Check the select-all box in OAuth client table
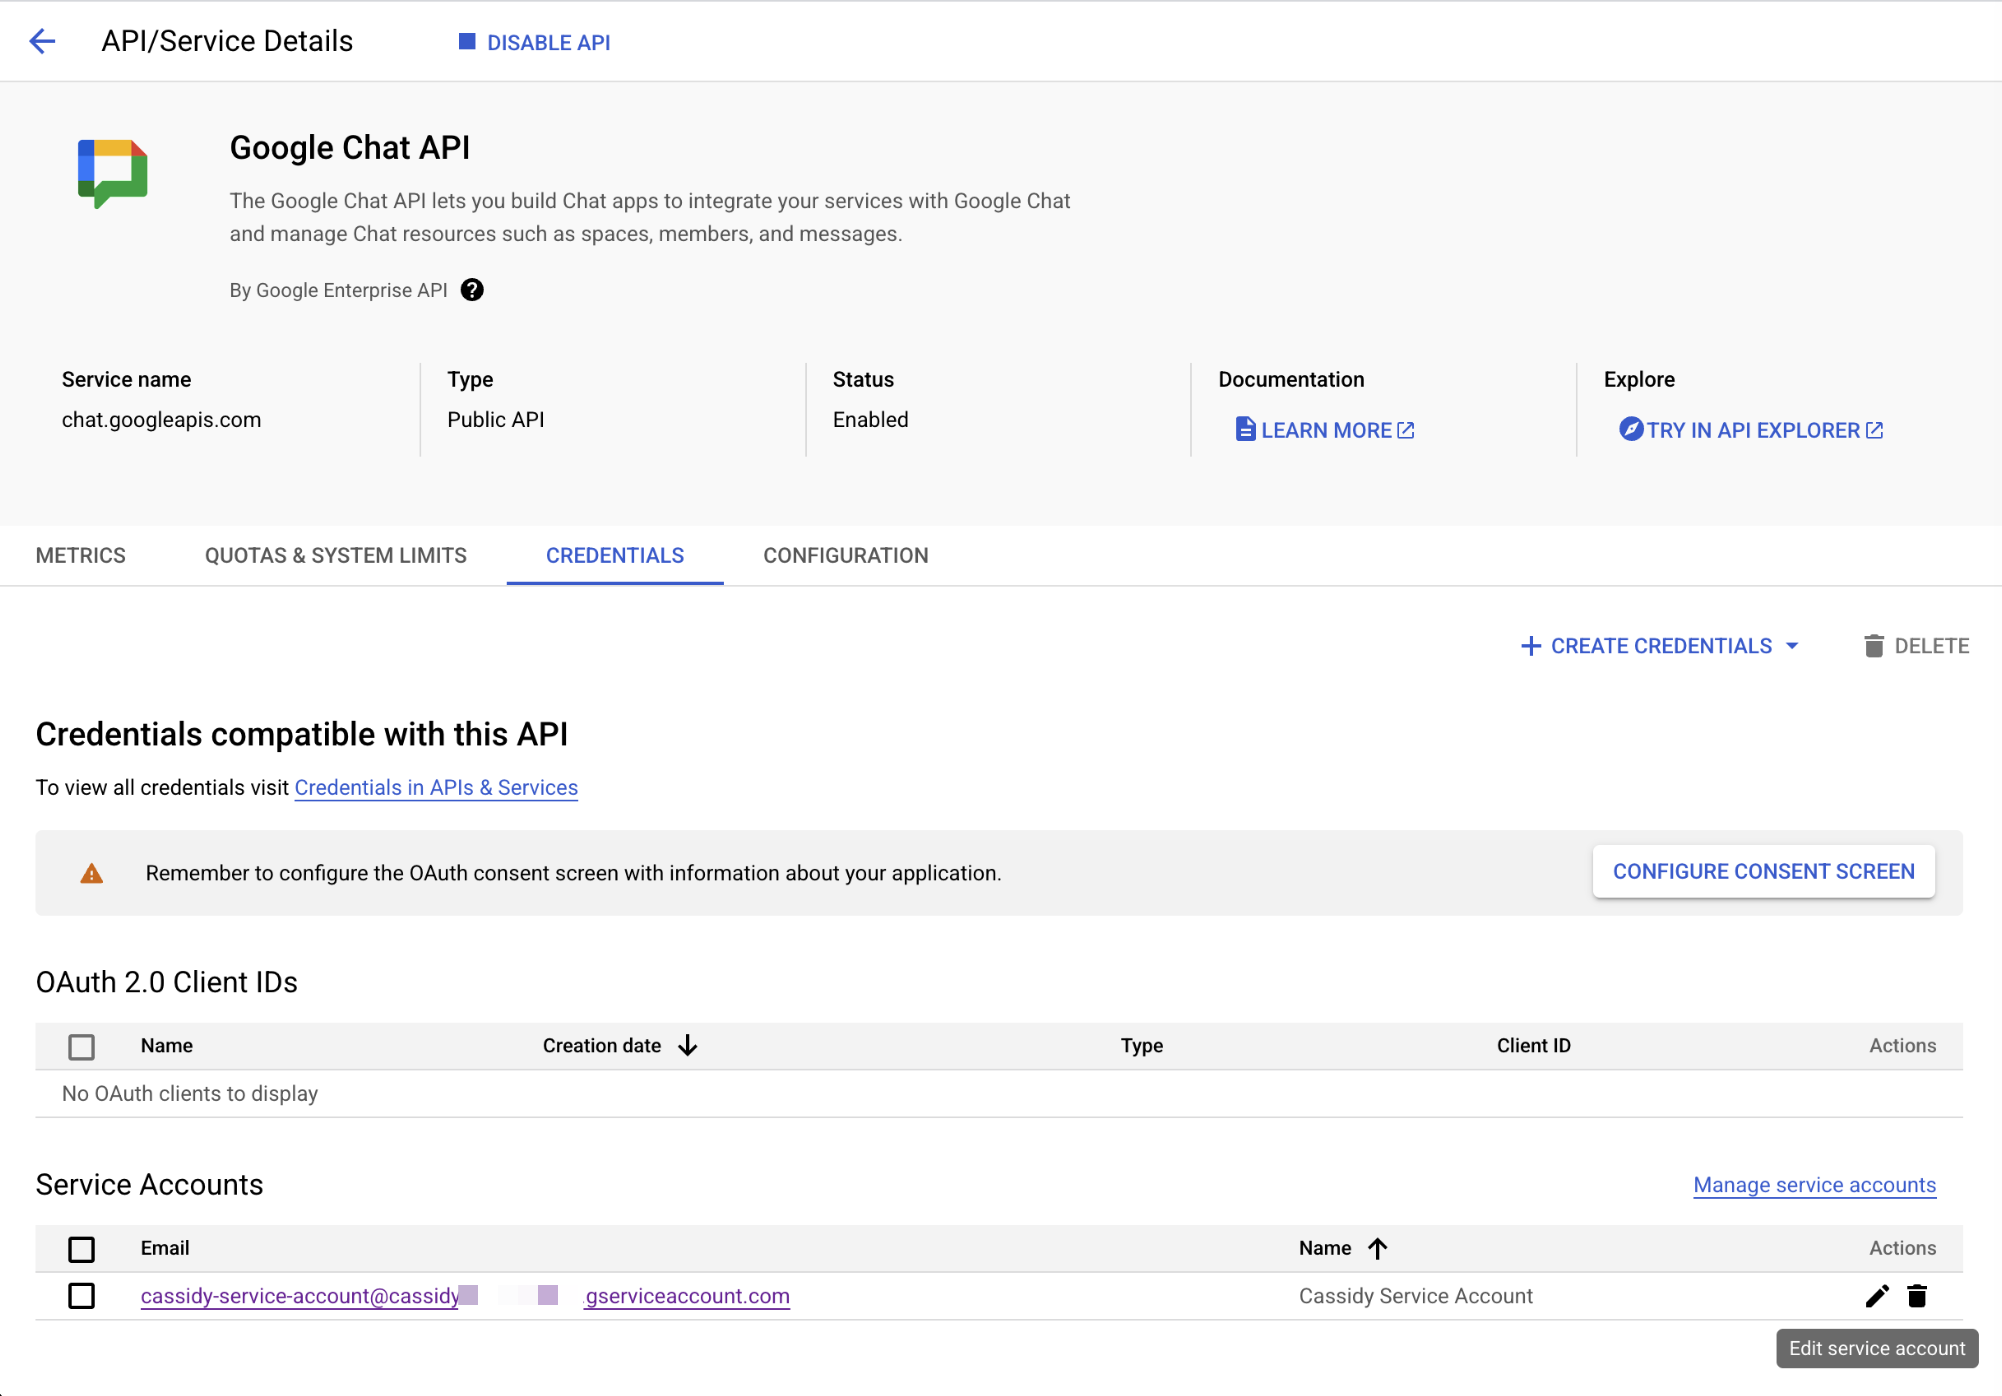2002x1396 pixels. point(81,1046)
